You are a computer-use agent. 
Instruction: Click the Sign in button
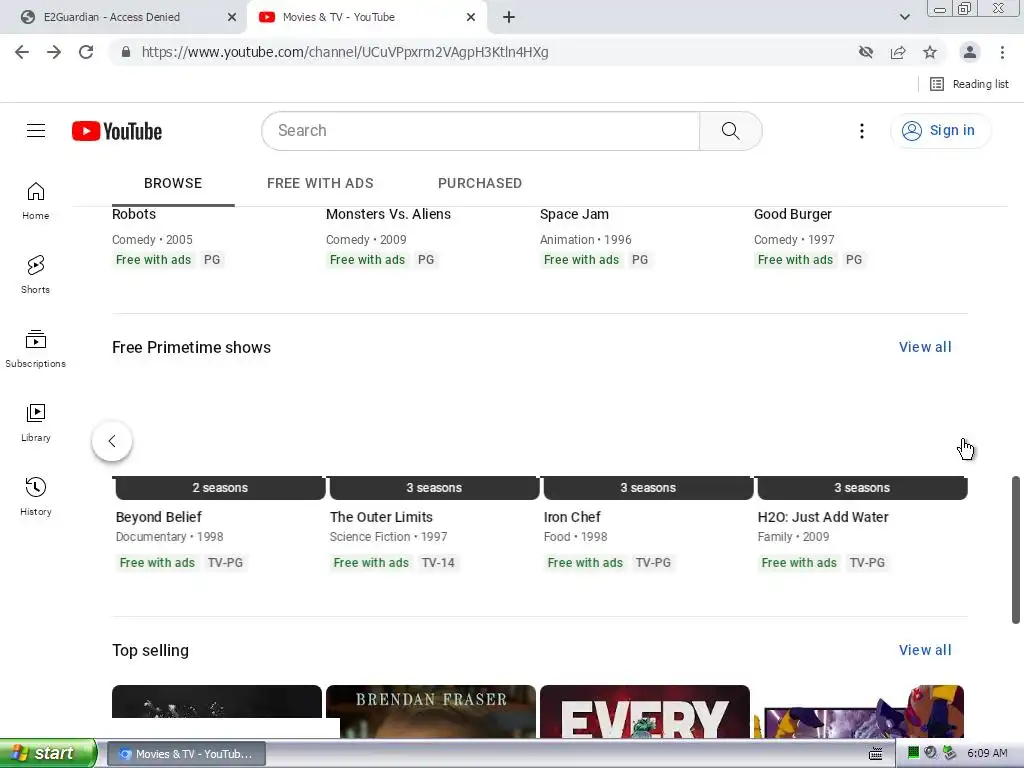(940, 131)
